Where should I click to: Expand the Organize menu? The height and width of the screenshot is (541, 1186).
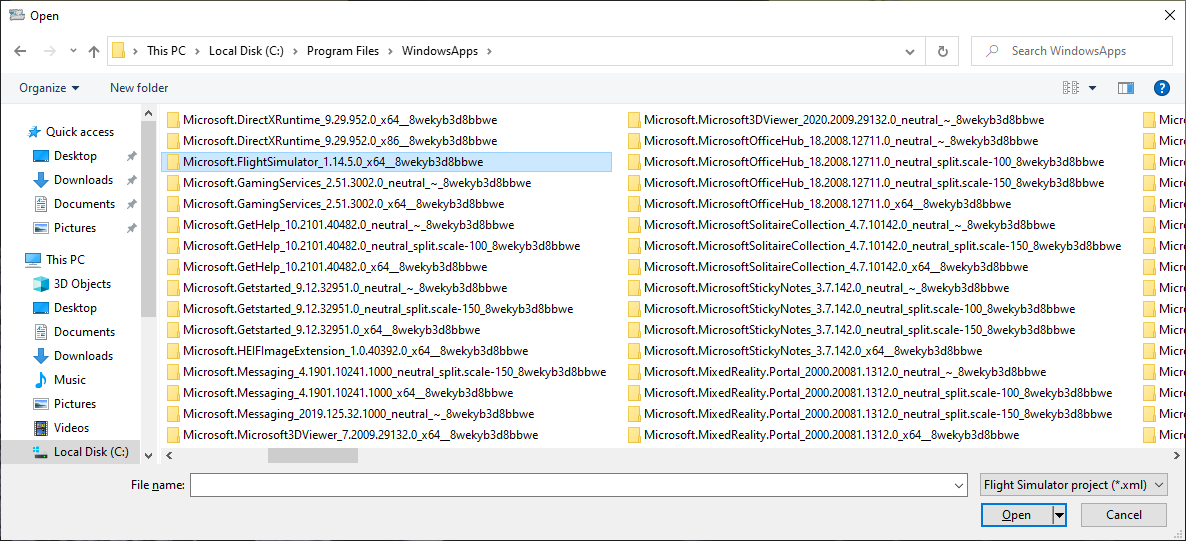click(49, 88)
